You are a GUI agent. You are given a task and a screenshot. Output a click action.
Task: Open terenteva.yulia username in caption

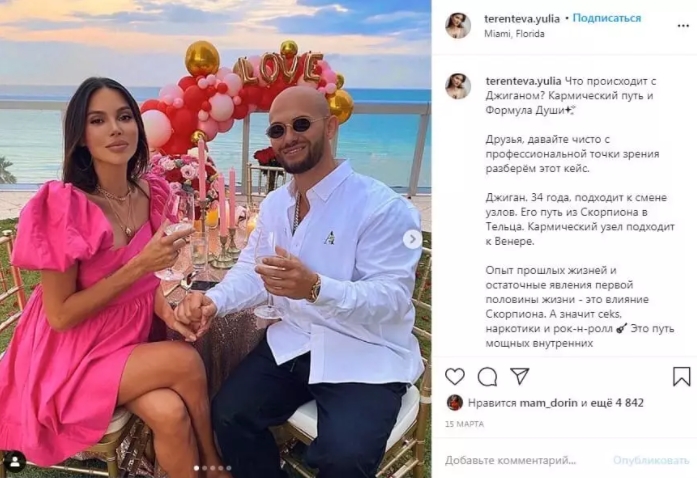524,81
